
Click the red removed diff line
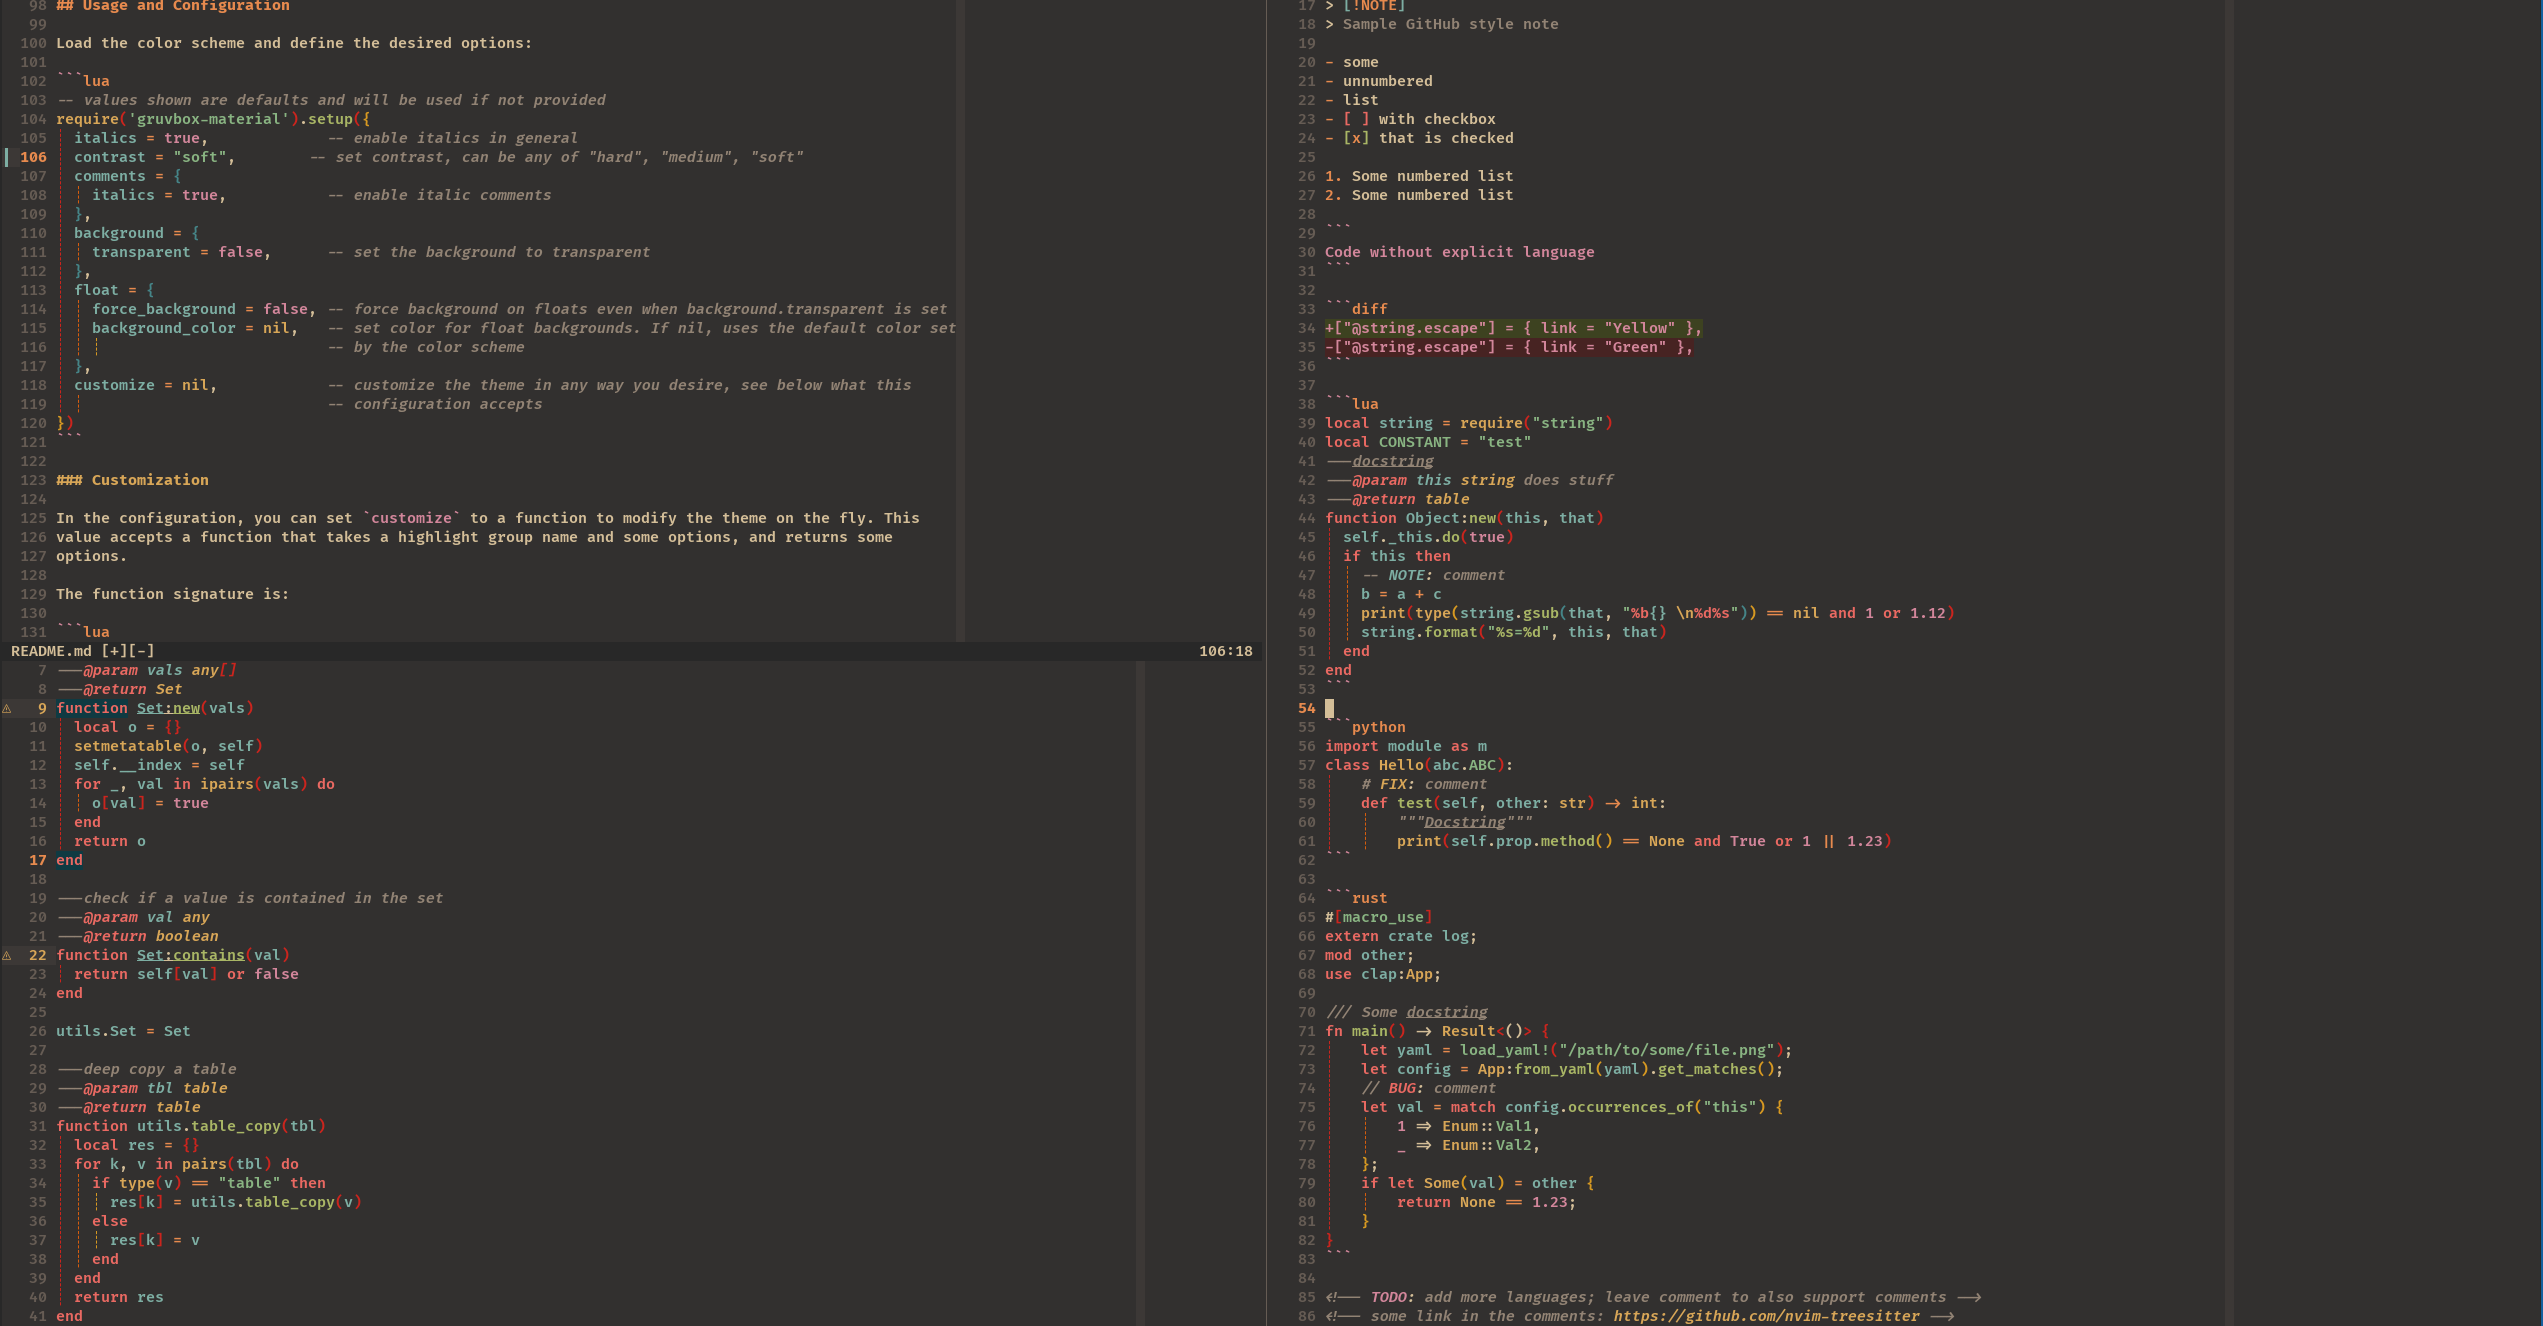[x=1508, y=347]
